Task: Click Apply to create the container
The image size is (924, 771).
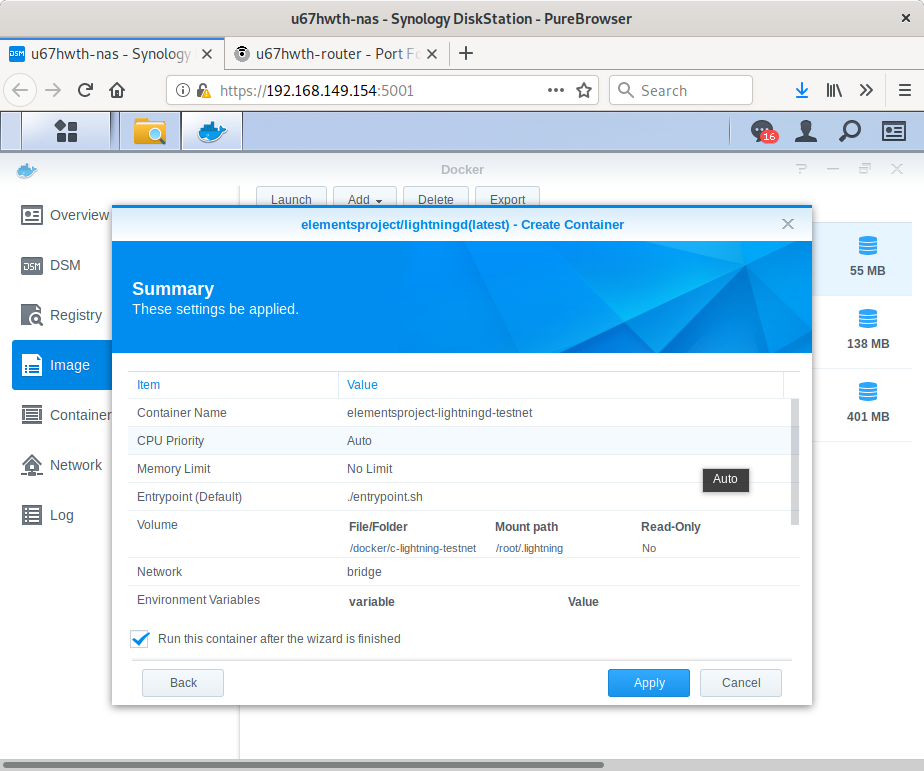Action: tap(649, 683)
